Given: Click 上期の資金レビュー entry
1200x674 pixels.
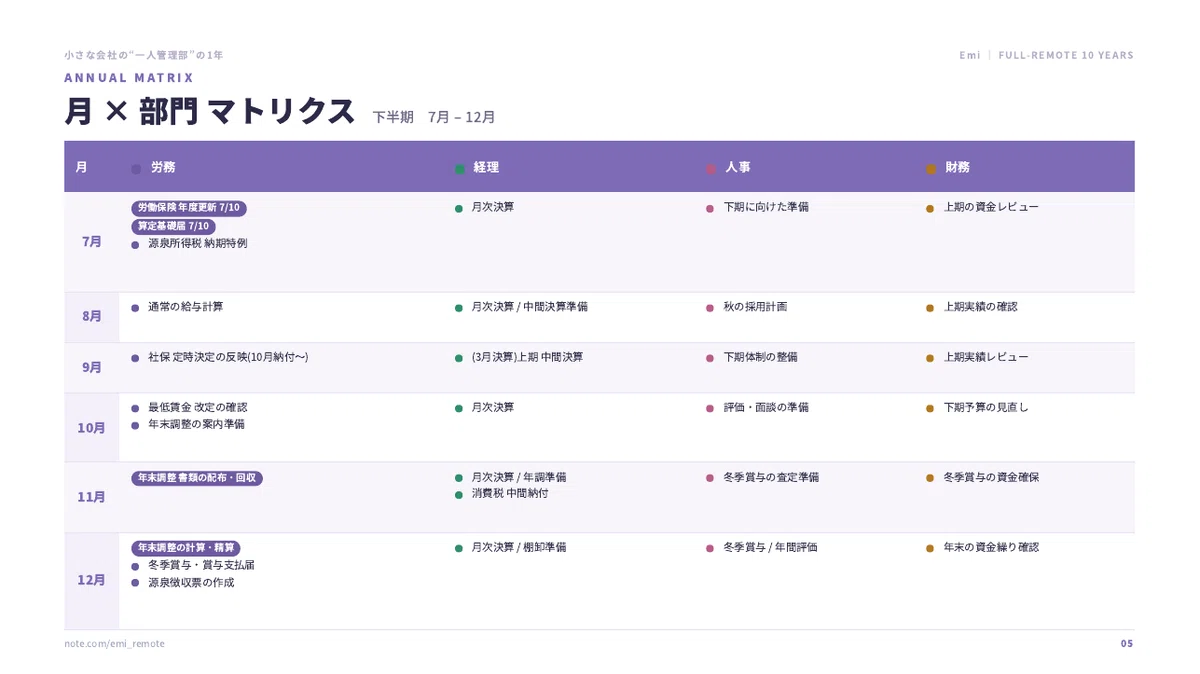Looking at the screenshot, I should coord(991,207).
